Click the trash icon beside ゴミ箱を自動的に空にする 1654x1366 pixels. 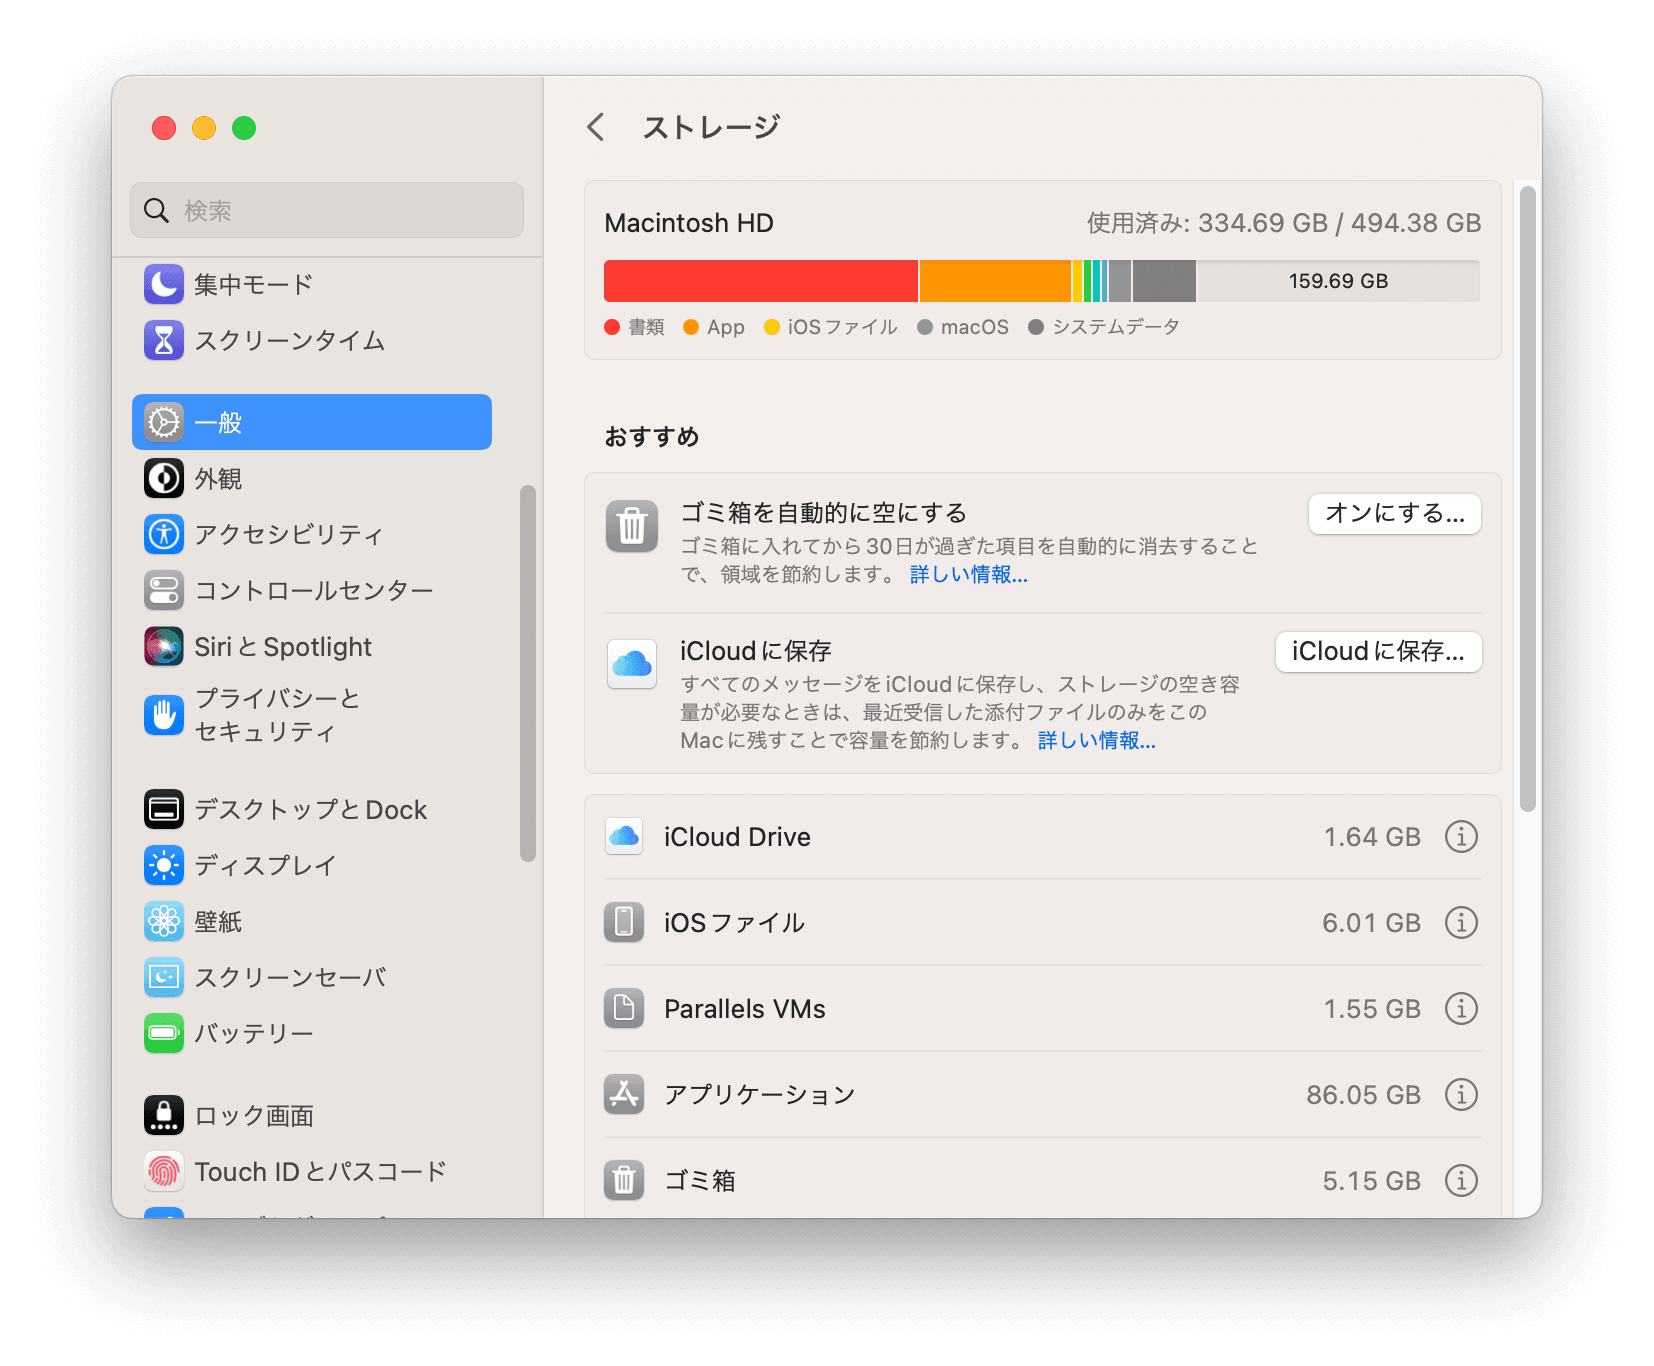pos(632,526)
